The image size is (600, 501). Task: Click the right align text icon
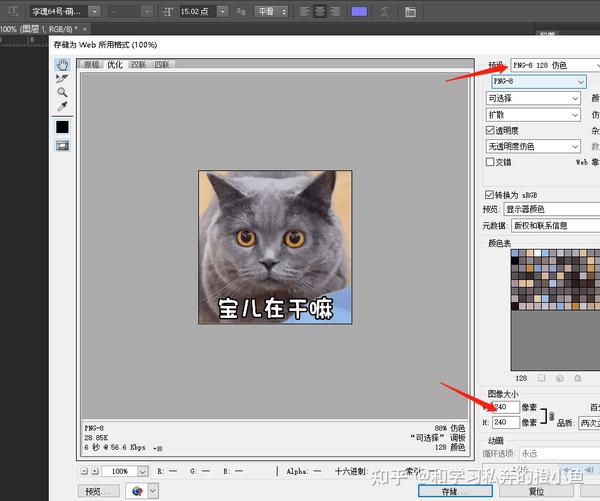[334, 11]
